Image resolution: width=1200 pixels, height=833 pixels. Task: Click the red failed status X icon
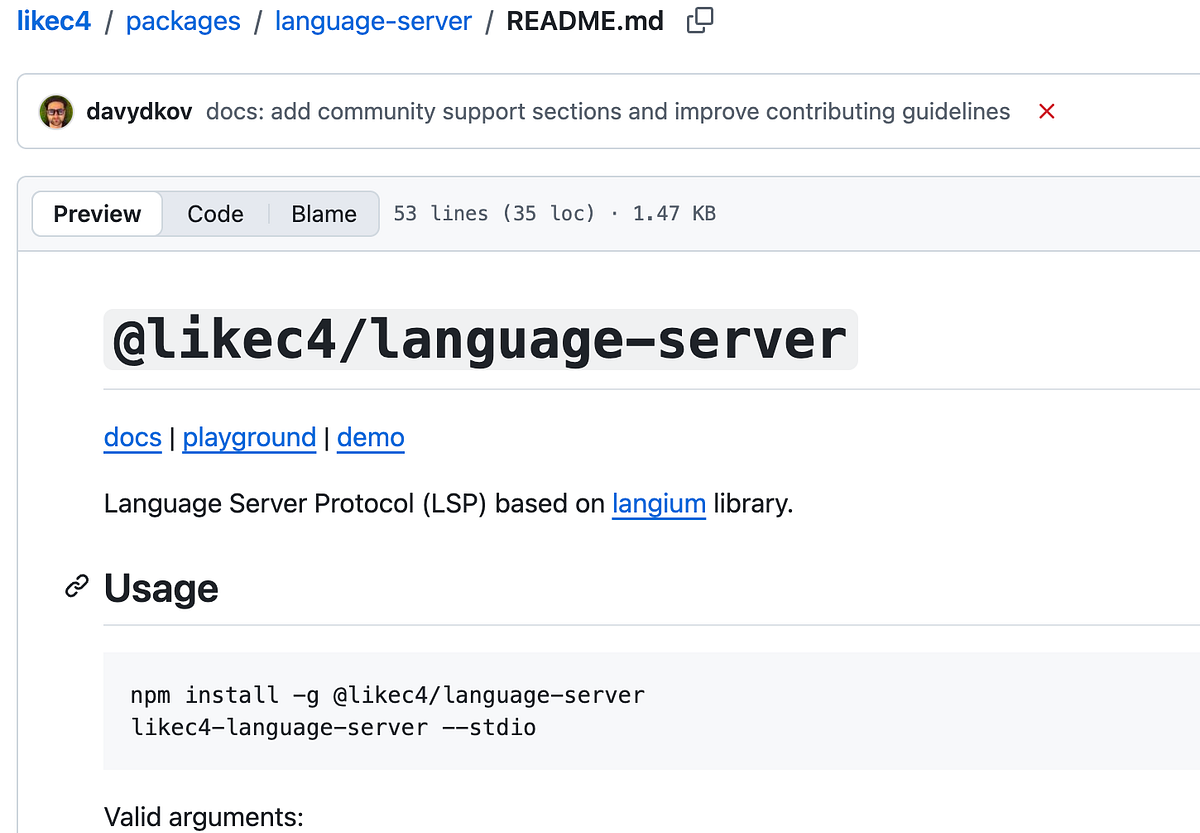1047,112
